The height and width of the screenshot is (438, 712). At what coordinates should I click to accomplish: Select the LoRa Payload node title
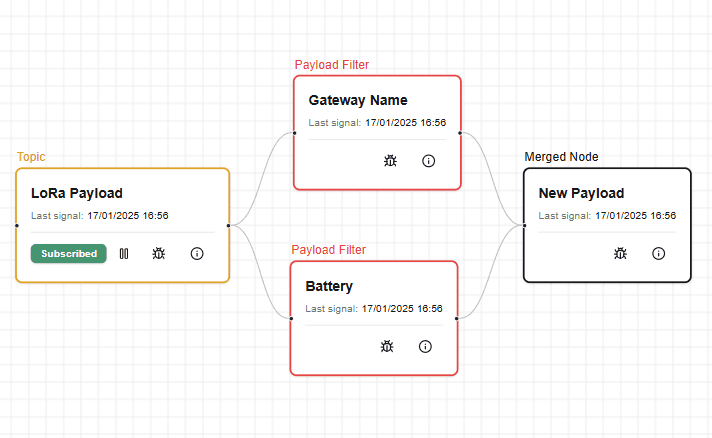click(77, 193)
